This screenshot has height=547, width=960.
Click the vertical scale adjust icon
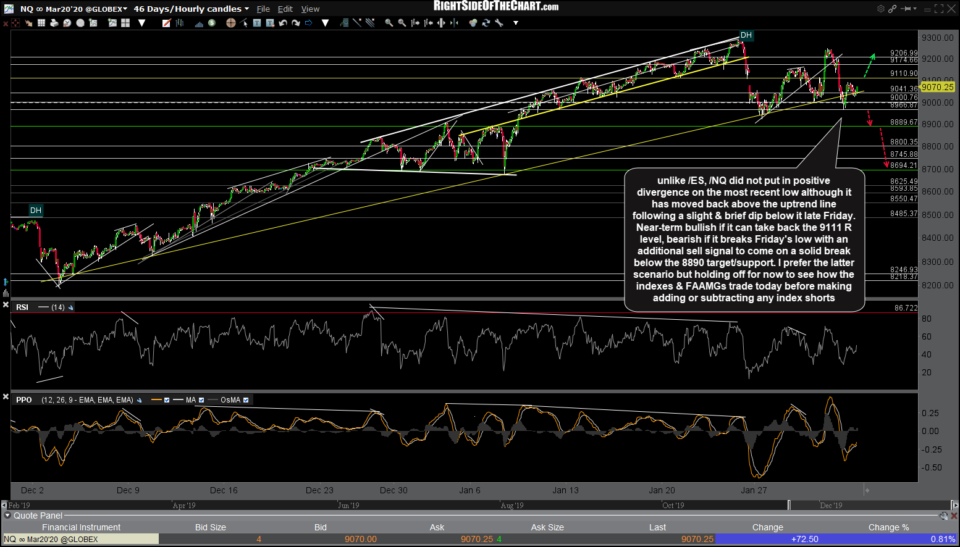441,23
